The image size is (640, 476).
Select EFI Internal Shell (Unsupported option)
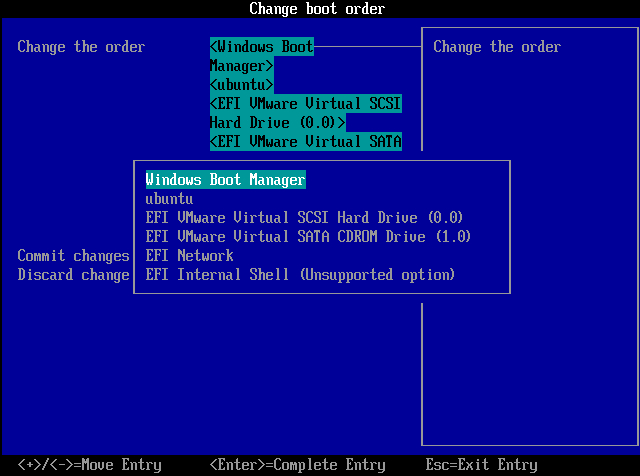click(300, 274)
